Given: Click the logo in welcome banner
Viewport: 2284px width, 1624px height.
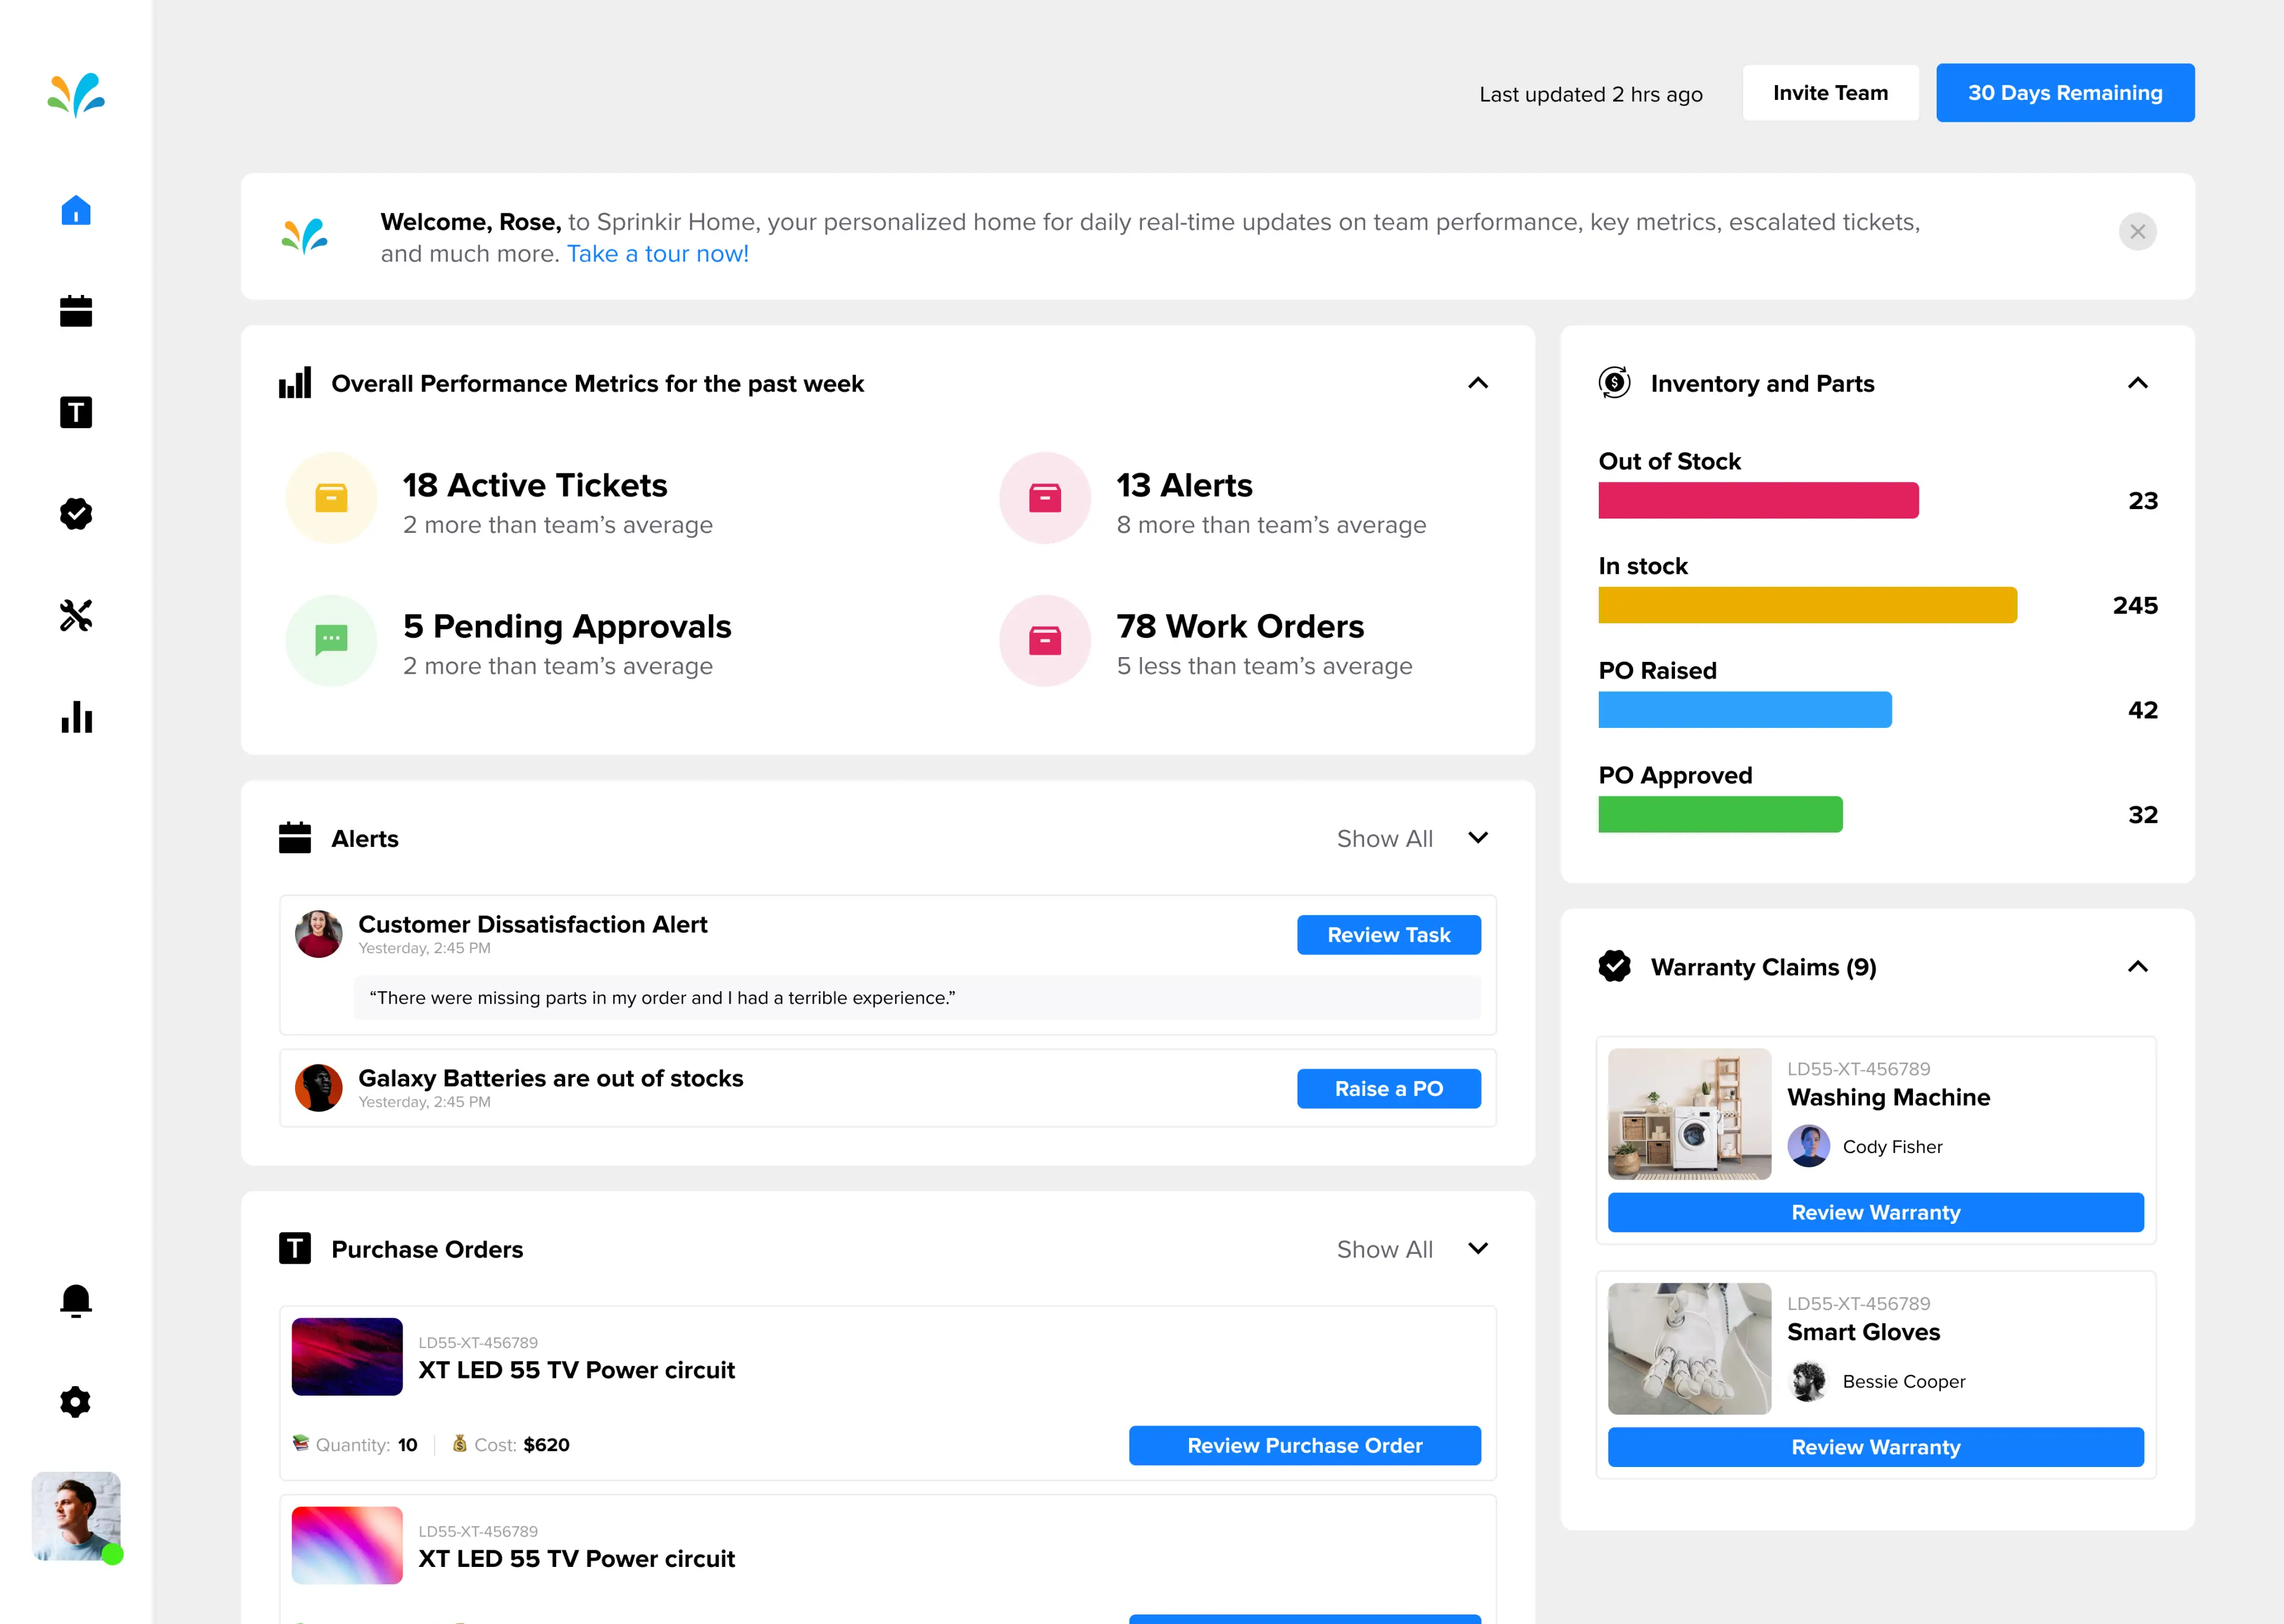Looking at the screenshot, I should (304, 236).
